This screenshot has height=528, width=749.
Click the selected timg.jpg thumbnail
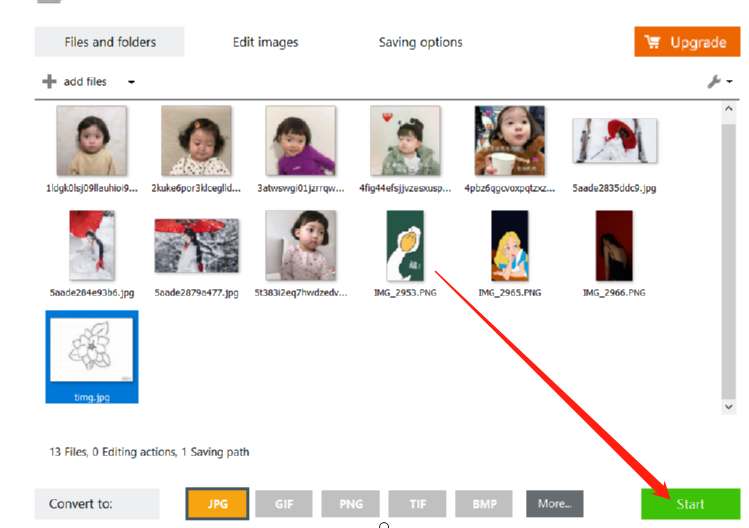92,357
